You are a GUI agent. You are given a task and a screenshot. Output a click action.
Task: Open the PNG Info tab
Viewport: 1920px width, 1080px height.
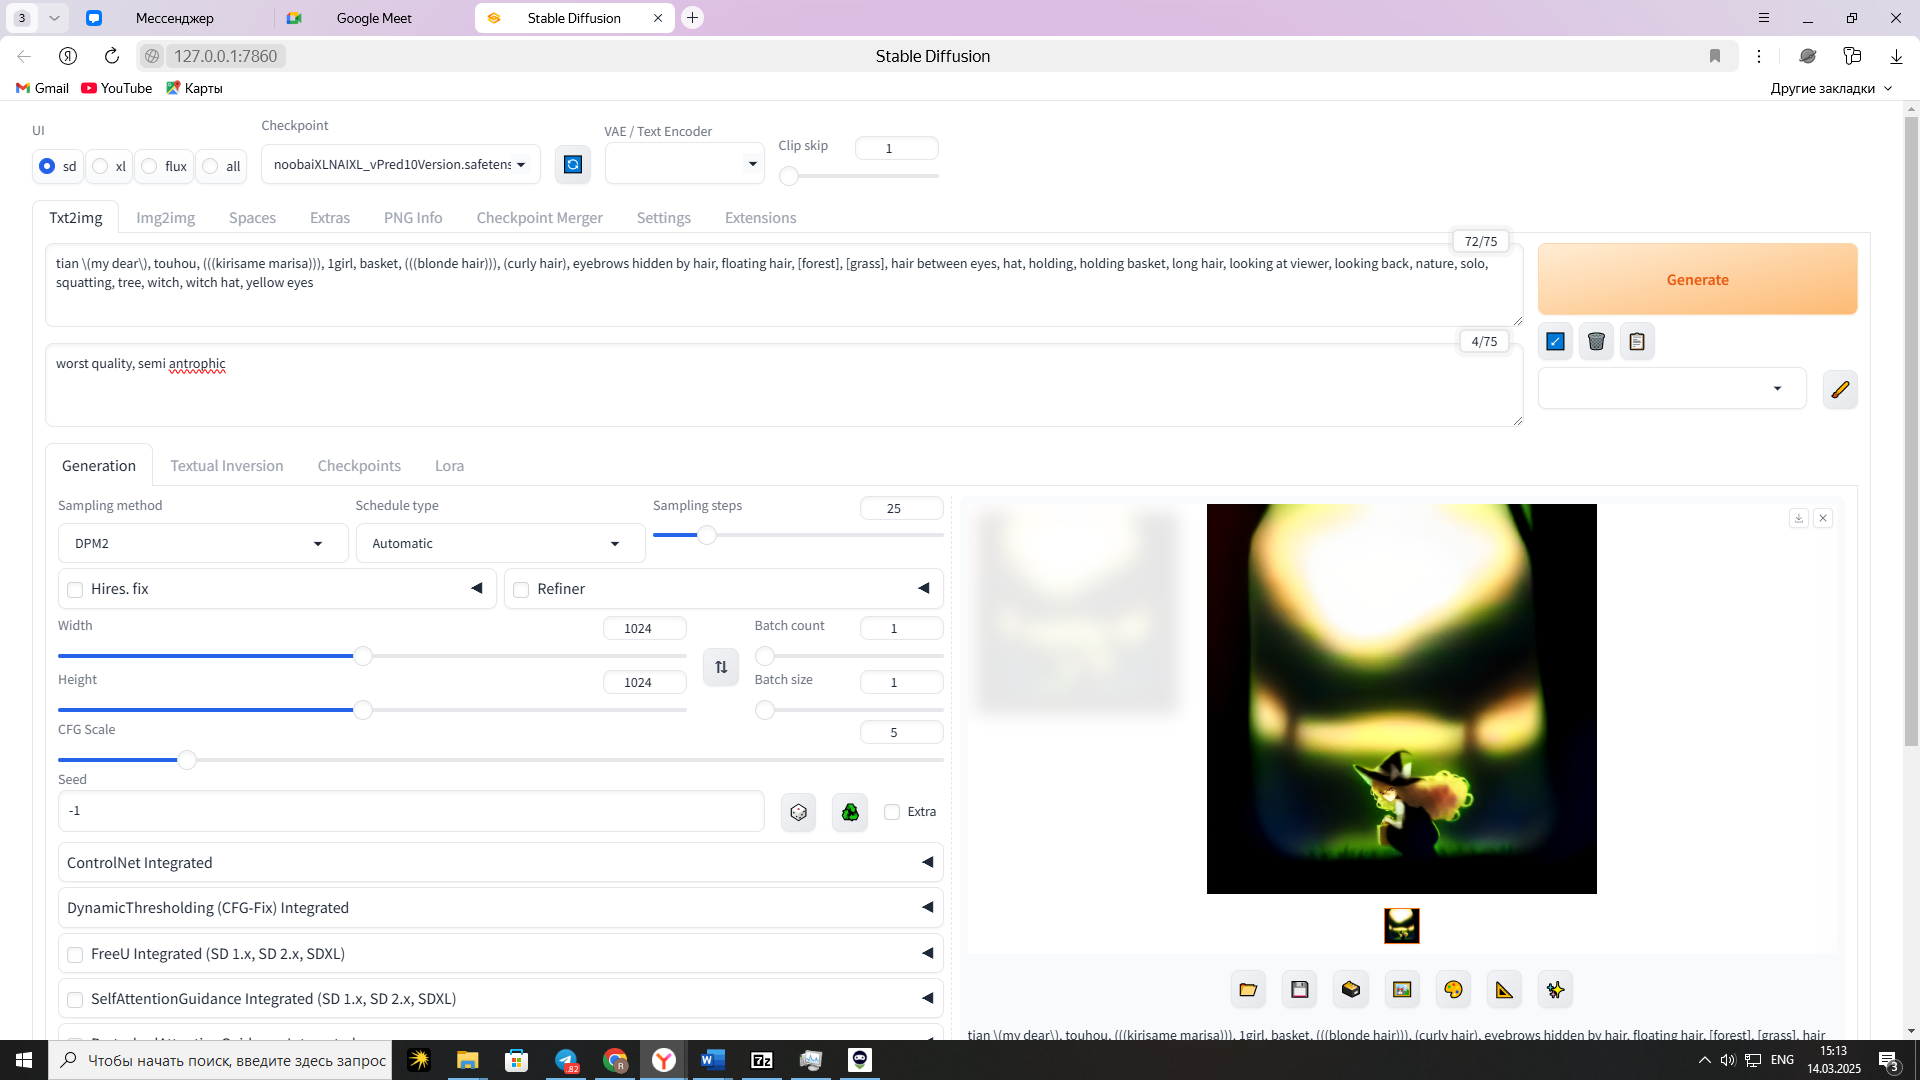tap(413, 218)
